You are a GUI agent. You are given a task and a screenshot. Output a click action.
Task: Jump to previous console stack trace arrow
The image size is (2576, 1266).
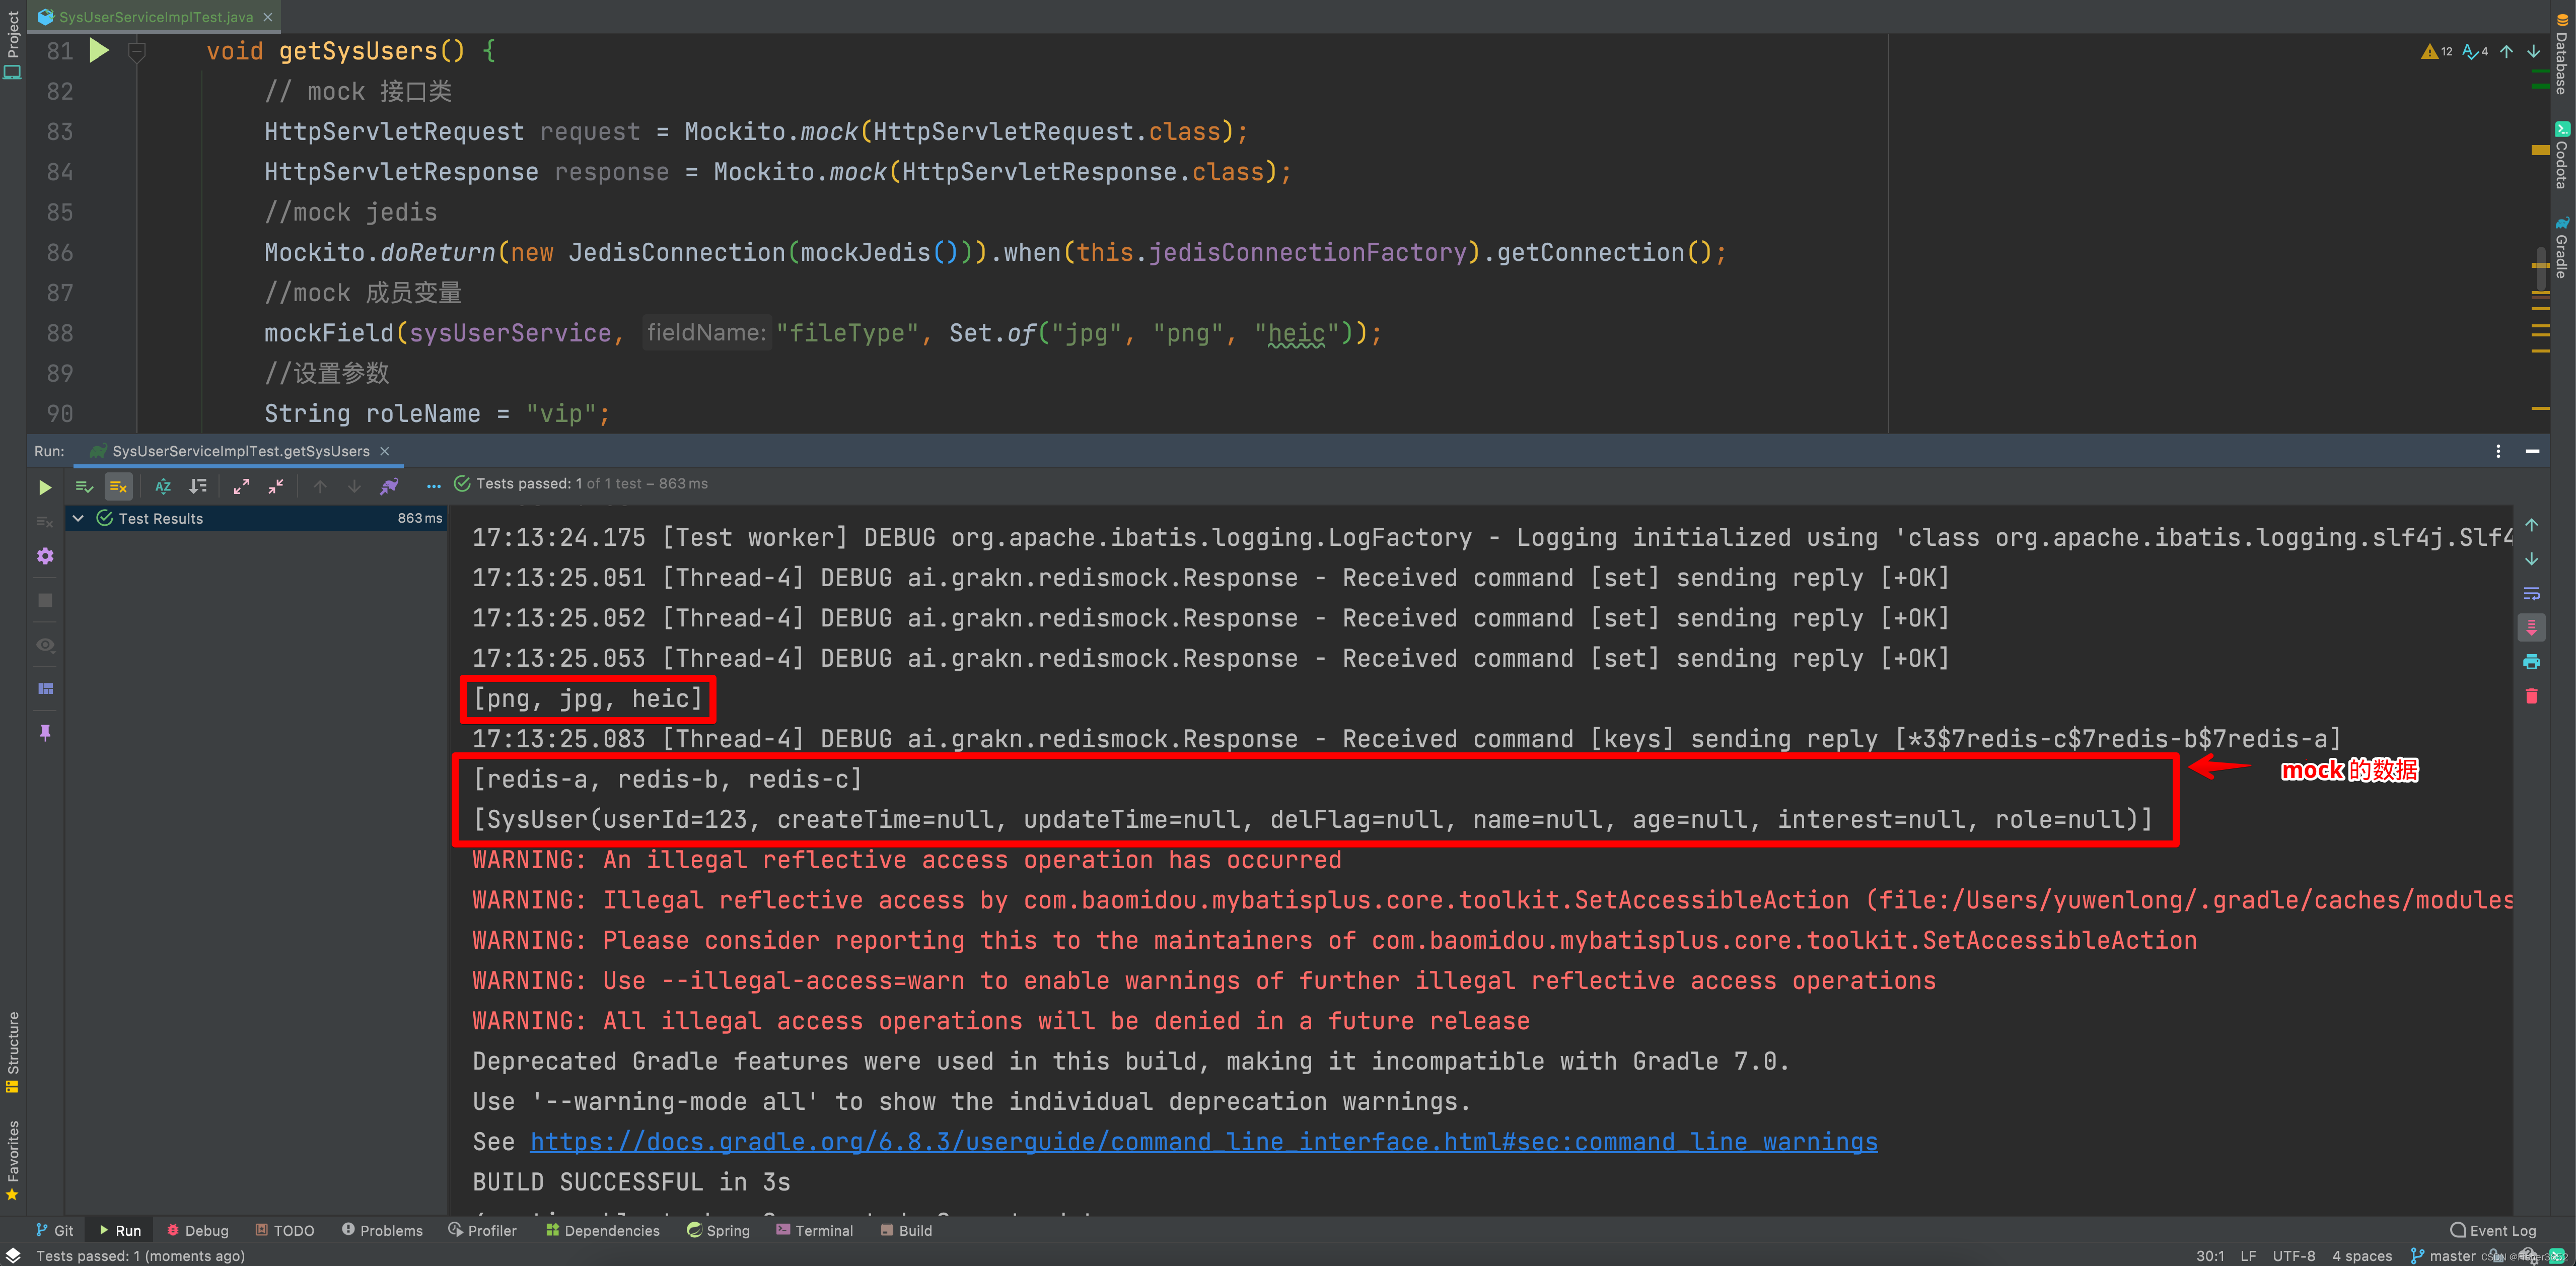pyautogui.click(x=2531, y=525)
